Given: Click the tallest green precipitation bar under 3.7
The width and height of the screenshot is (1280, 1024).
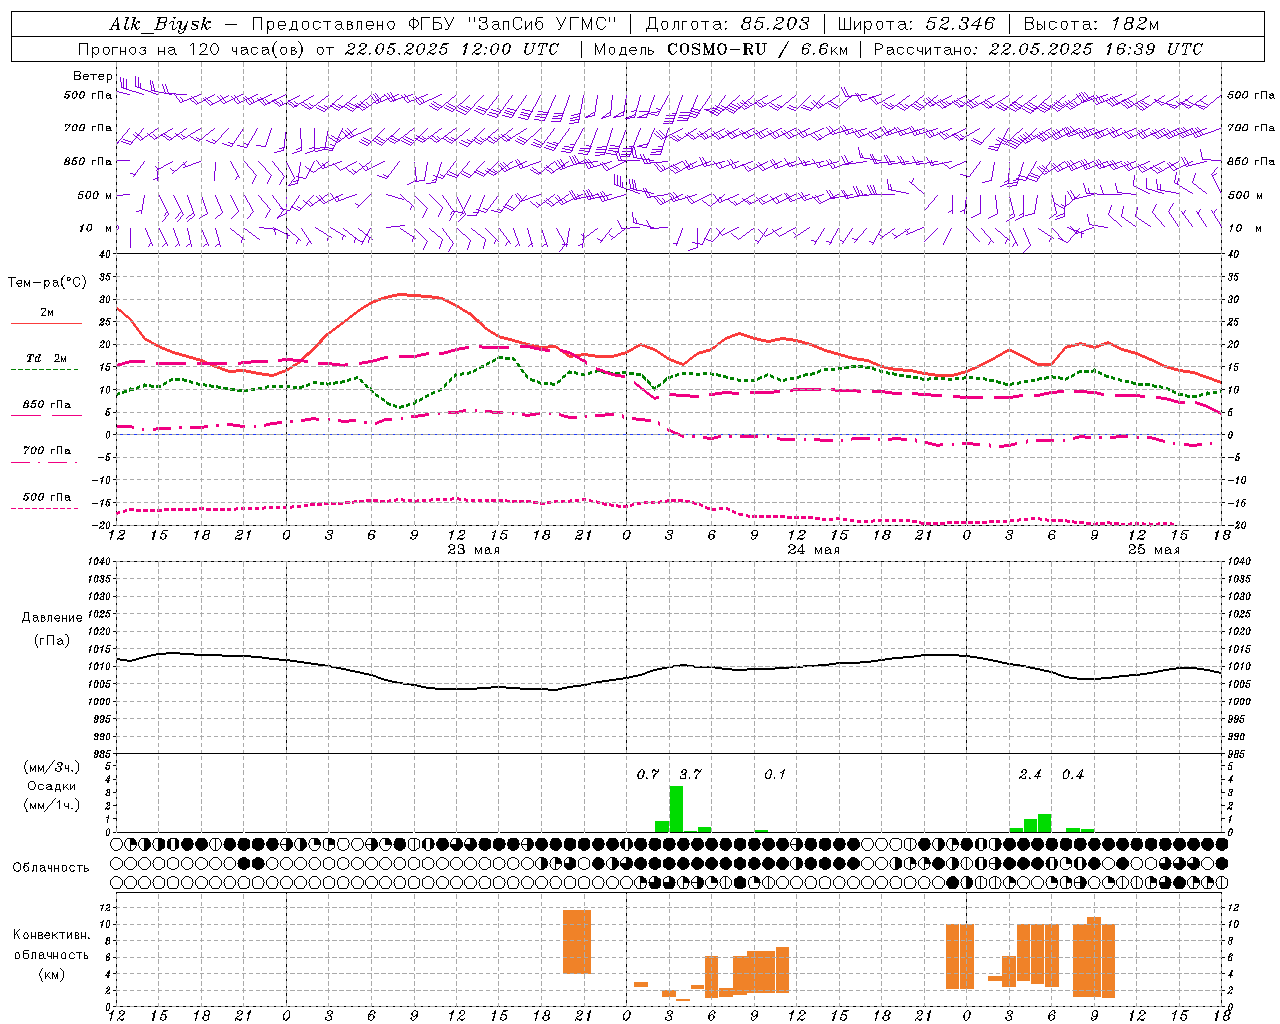Looking at the screenshot, I should coord(676,809).
